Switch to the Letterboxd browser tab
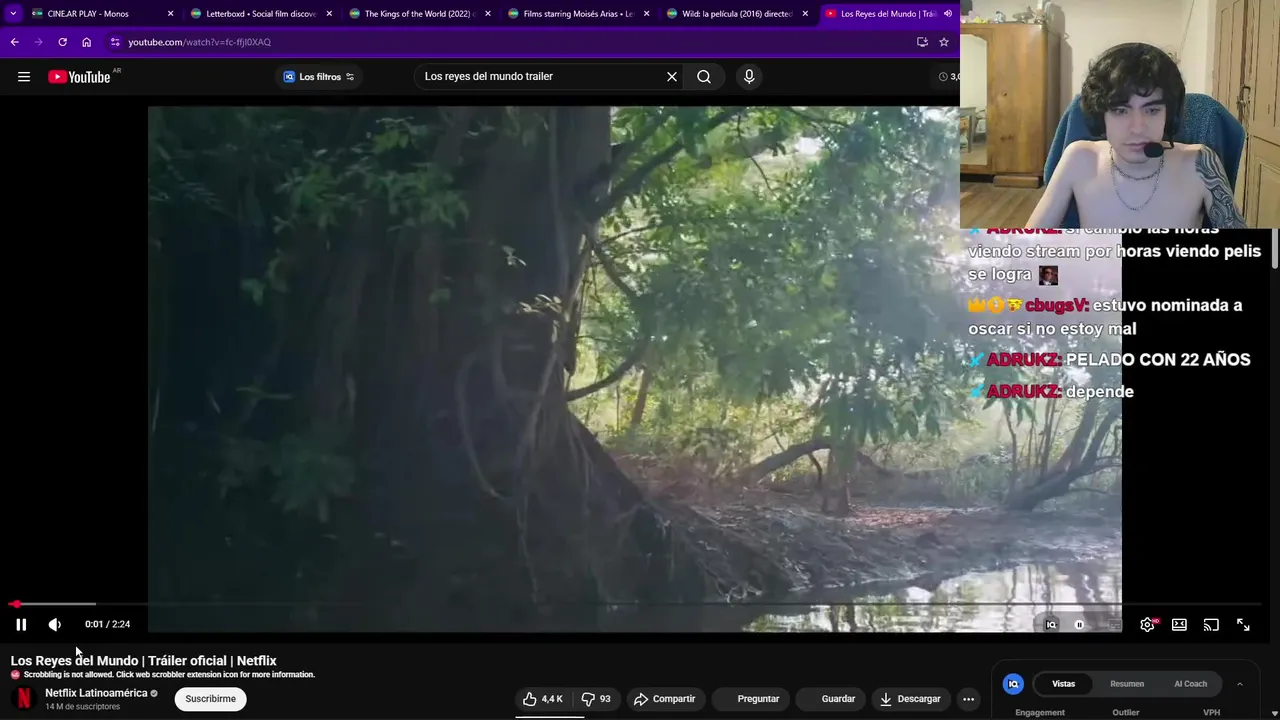The width and height of the screenshot is (1280, 720). [260, 14]
